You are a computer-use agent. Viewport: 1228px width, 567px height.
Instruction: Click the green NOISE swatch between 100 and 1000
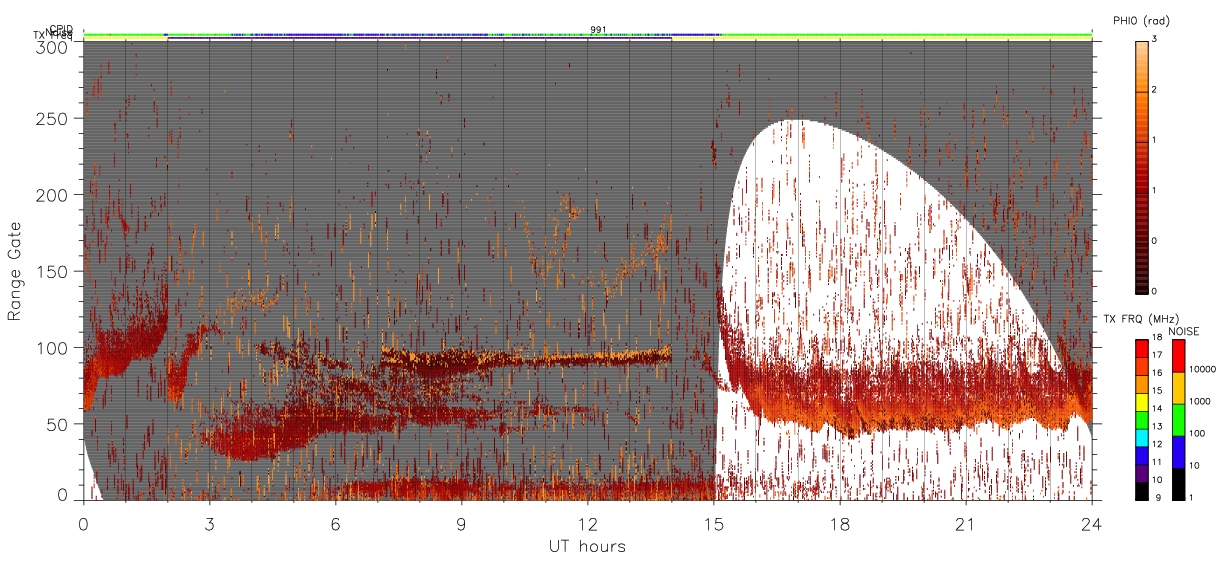(x=1178, y=420)
